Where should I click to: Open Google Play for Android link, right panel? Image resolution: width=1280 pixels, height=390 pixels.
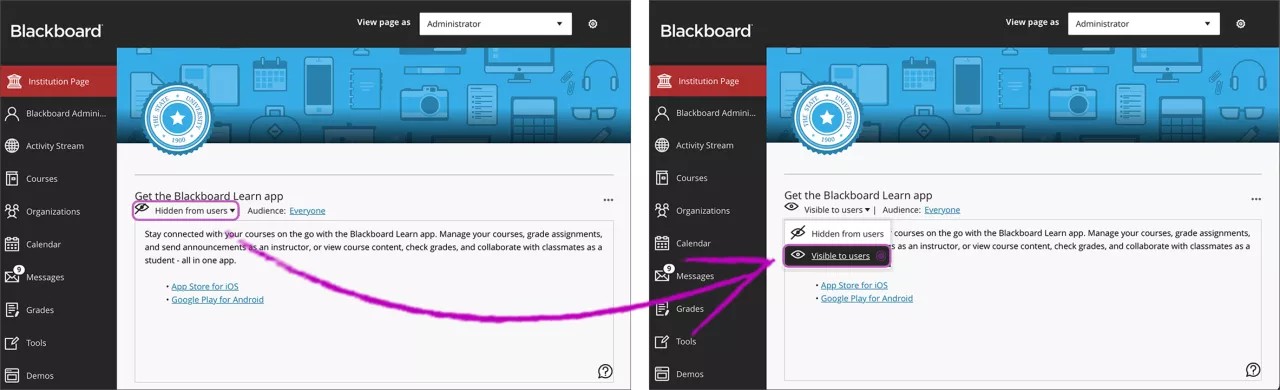[x=866, y=298]
